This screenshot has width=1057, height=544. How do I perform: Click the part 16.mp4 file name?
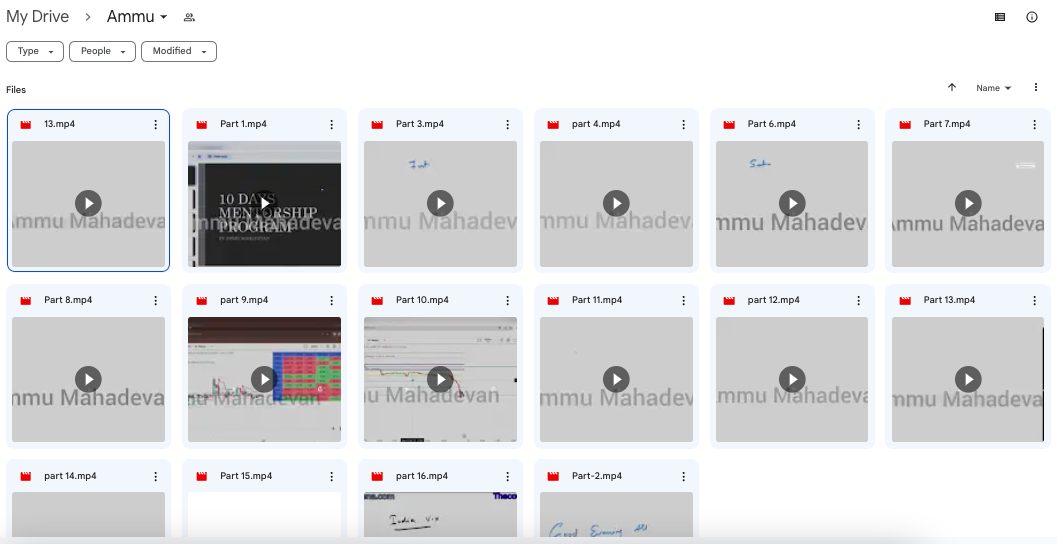[x=422, y=476]
